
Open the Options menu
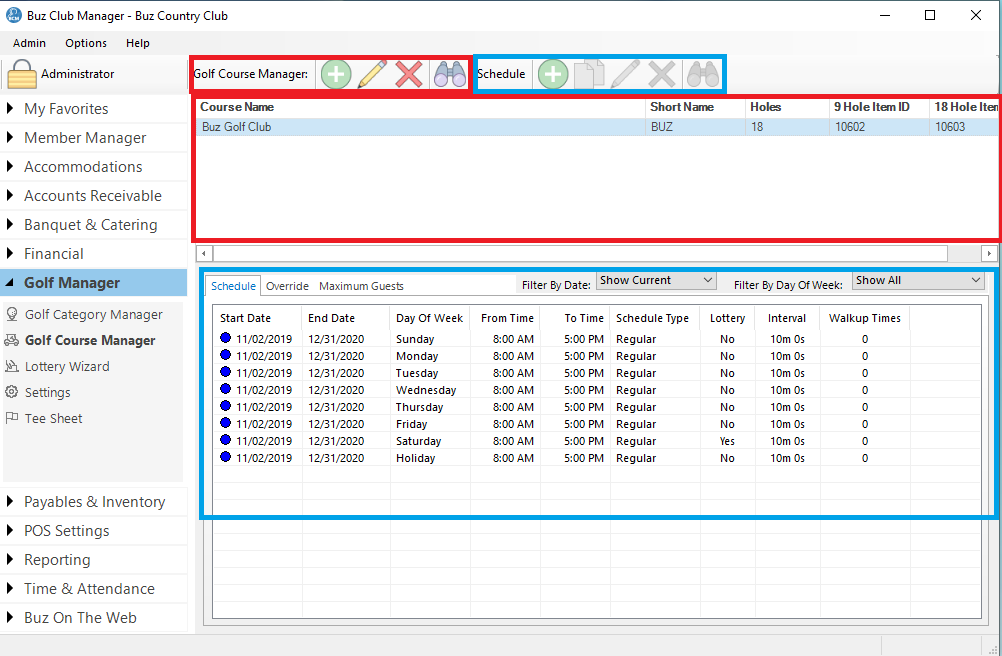pos(86,43)
